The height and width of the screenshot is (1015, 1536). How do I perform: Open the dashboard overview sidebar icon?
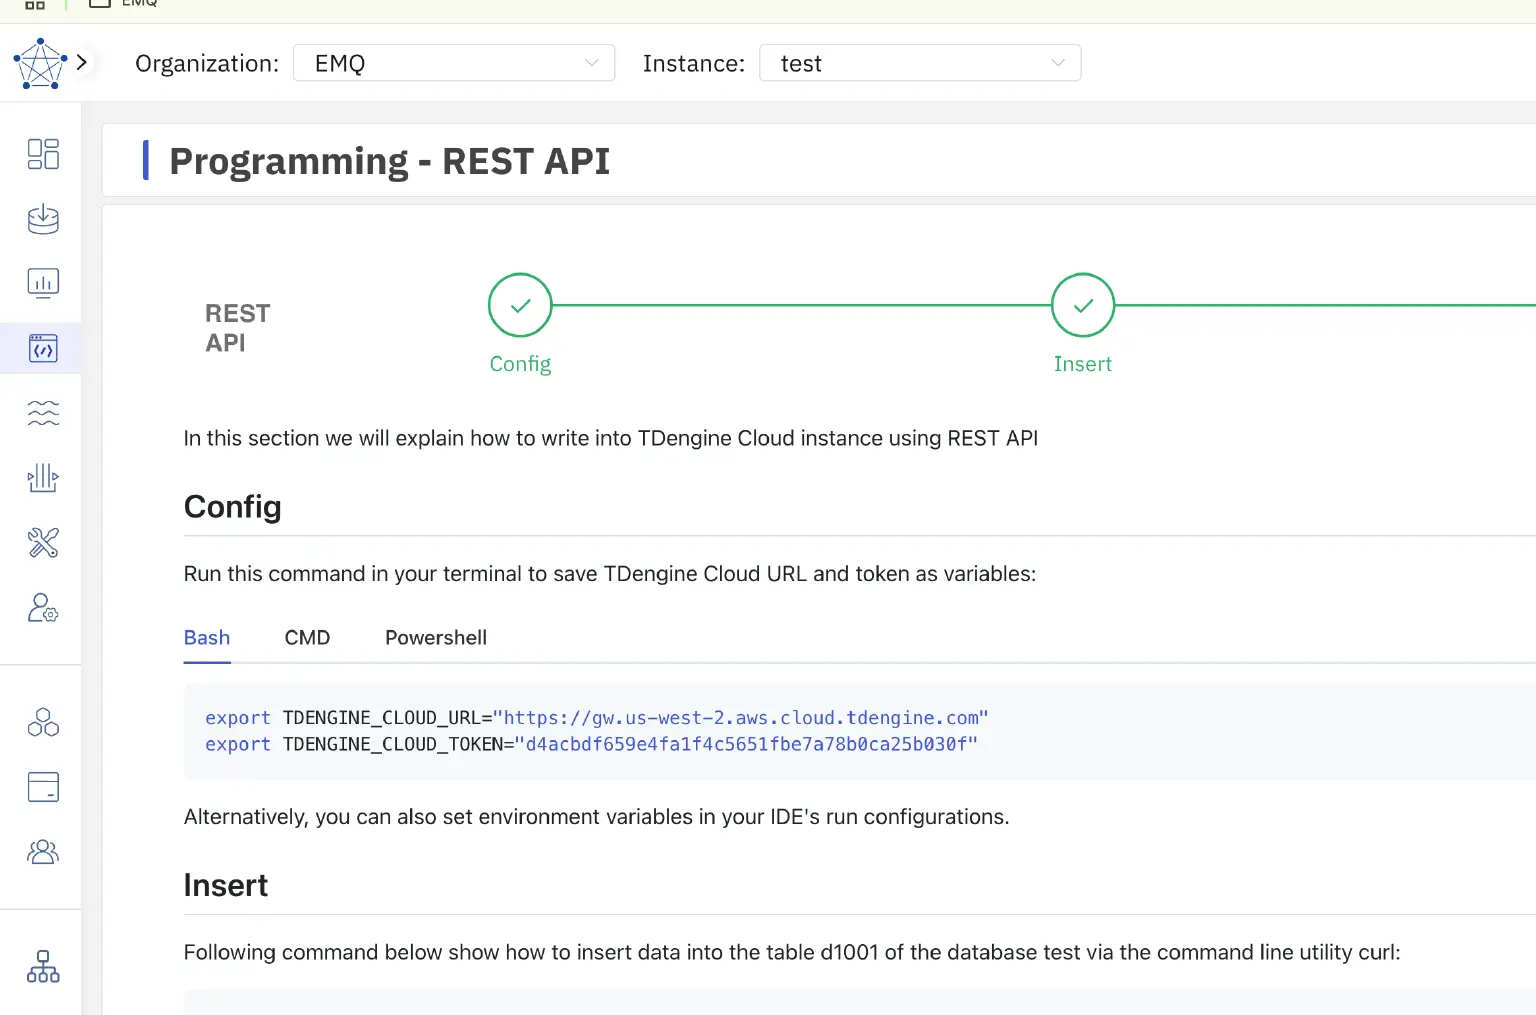pyautogui.click(x=43, y=154)
